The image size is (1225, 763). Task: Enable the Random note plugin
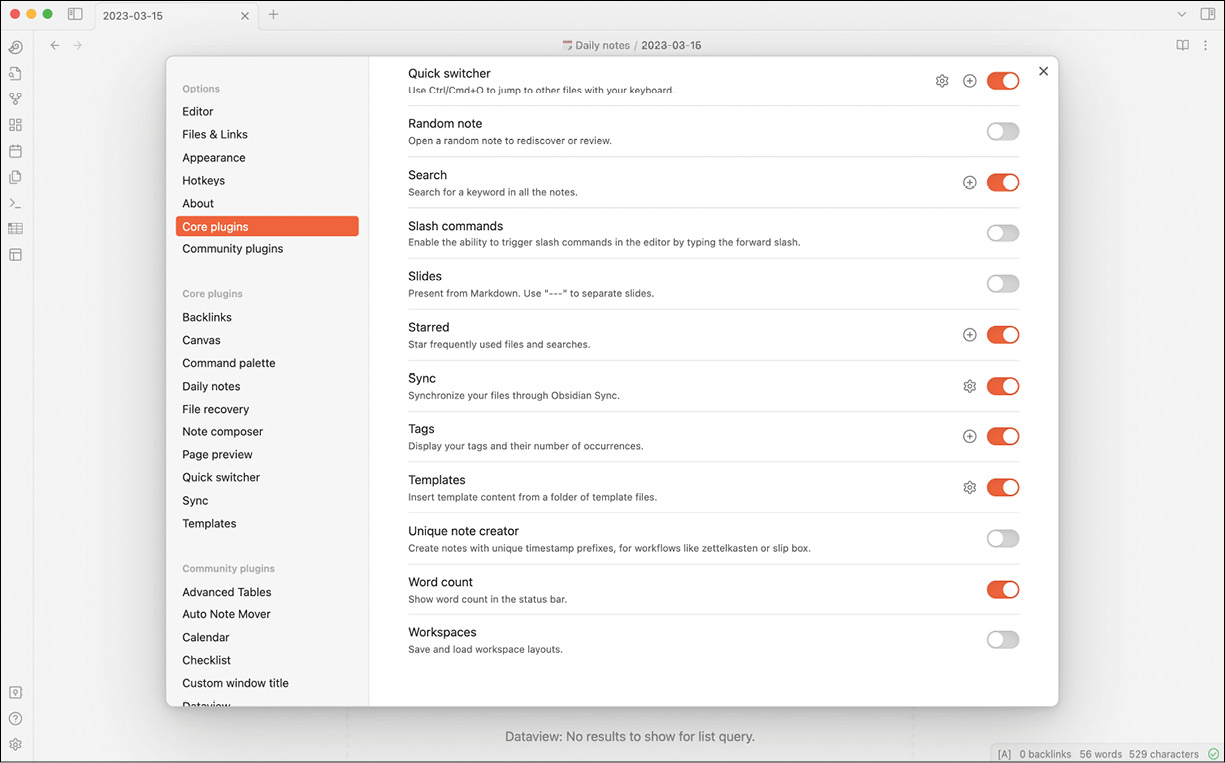click(x=1002, y=132)
